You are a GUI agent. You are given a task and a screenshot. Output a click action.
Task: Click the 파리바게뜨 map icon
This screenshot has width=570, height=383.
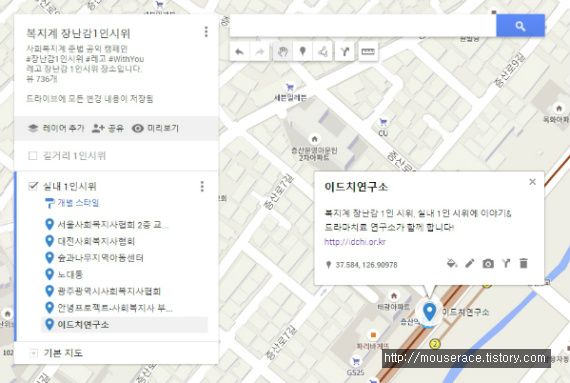(x=373, y=335)
